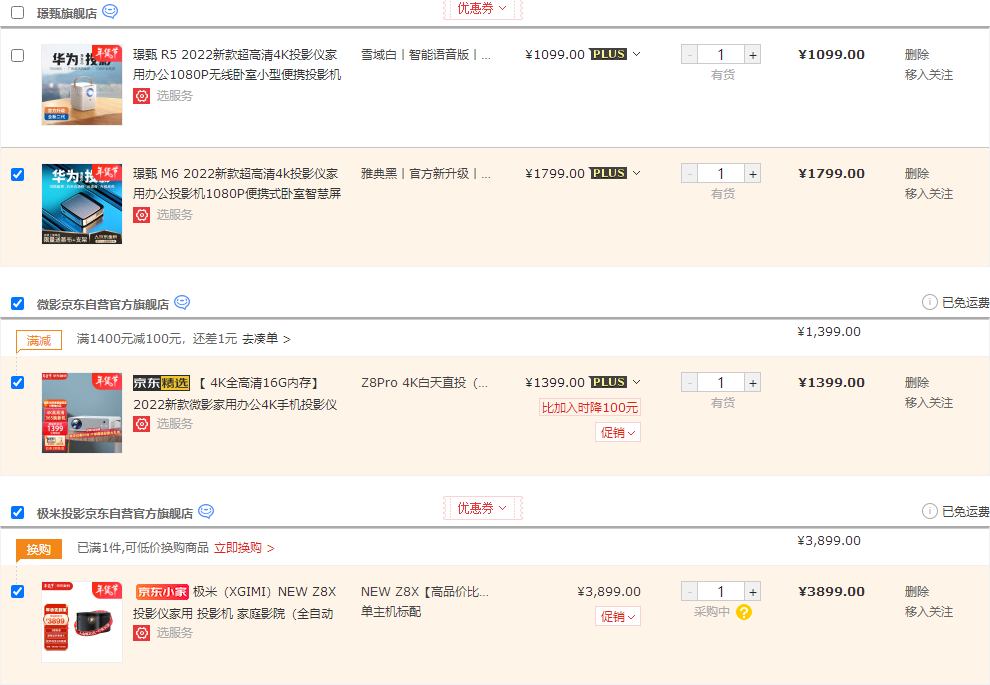Move 璟甄 M6 projector to 关注
Screen dimensions: 990x685
coord(929,194)
